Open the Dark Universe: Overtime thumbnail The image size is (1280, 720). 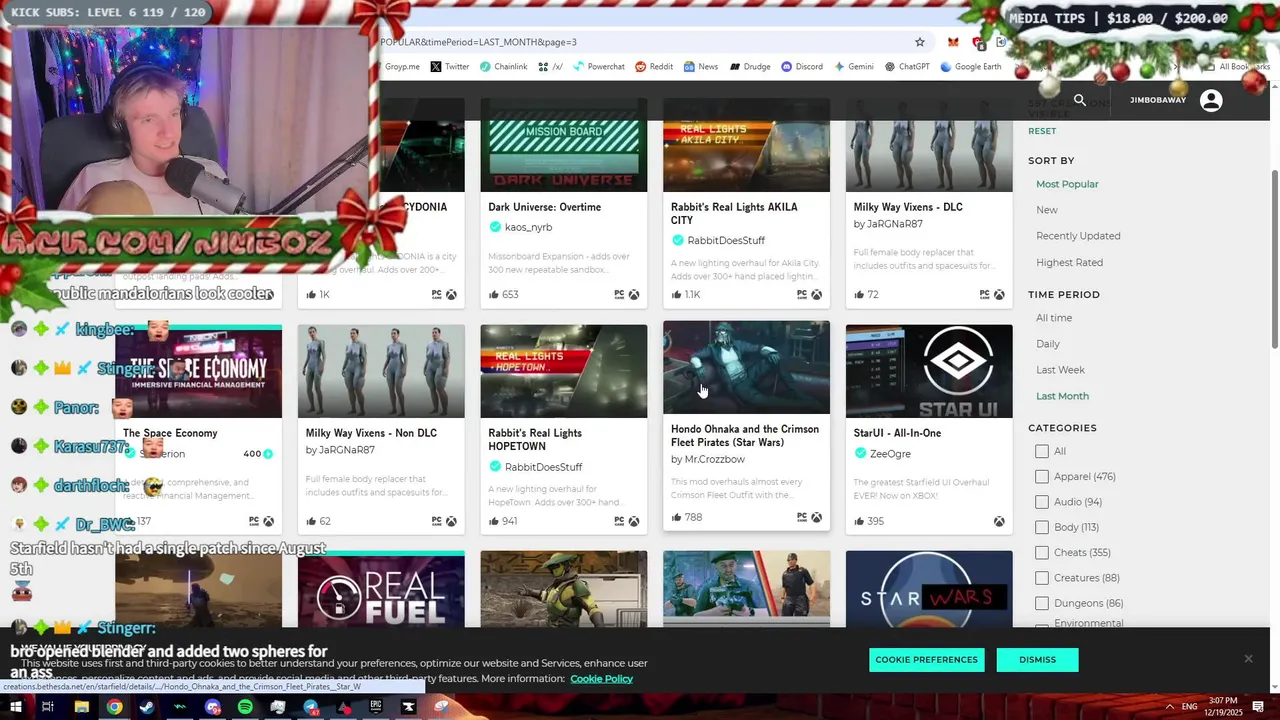(x=564, y=146)
